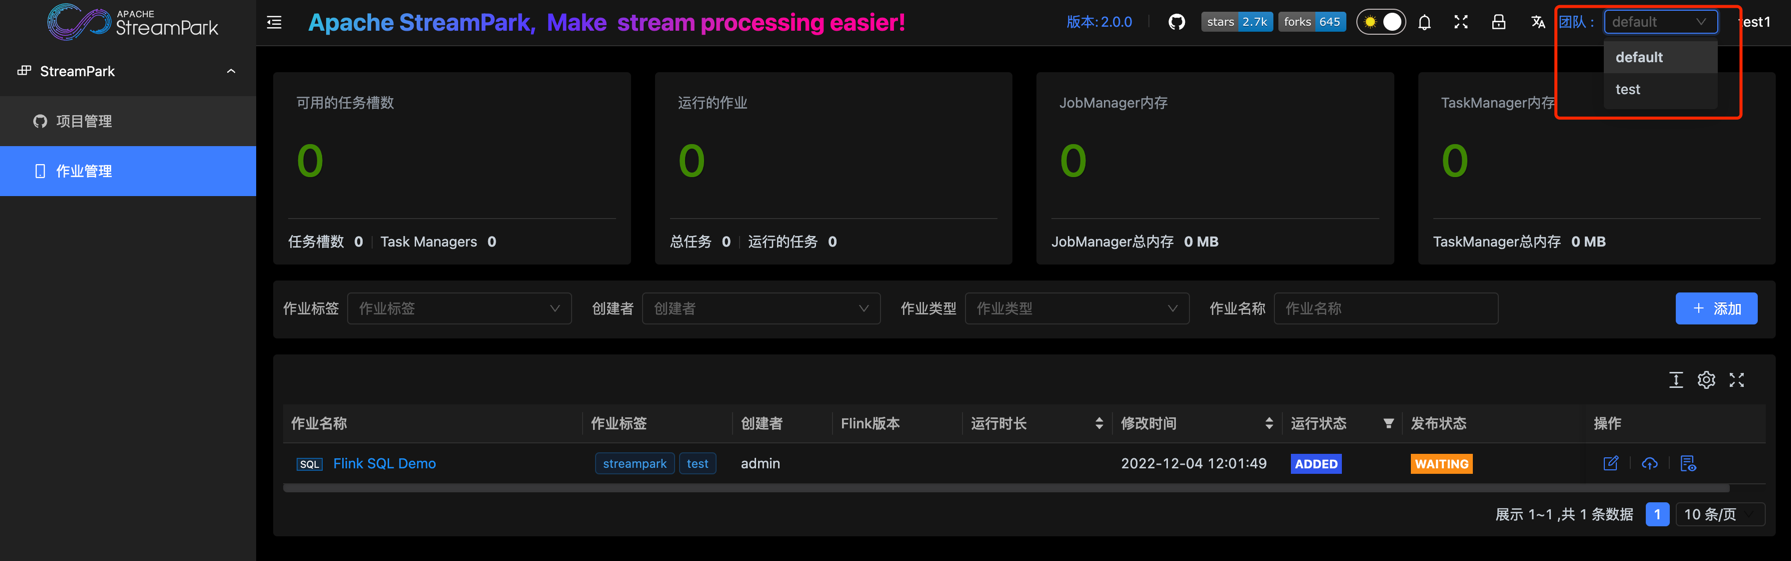Screen dimensions: 1791x561
Task: Collapse the sidebar with the hamburger icon
Action: click(274, 22)
